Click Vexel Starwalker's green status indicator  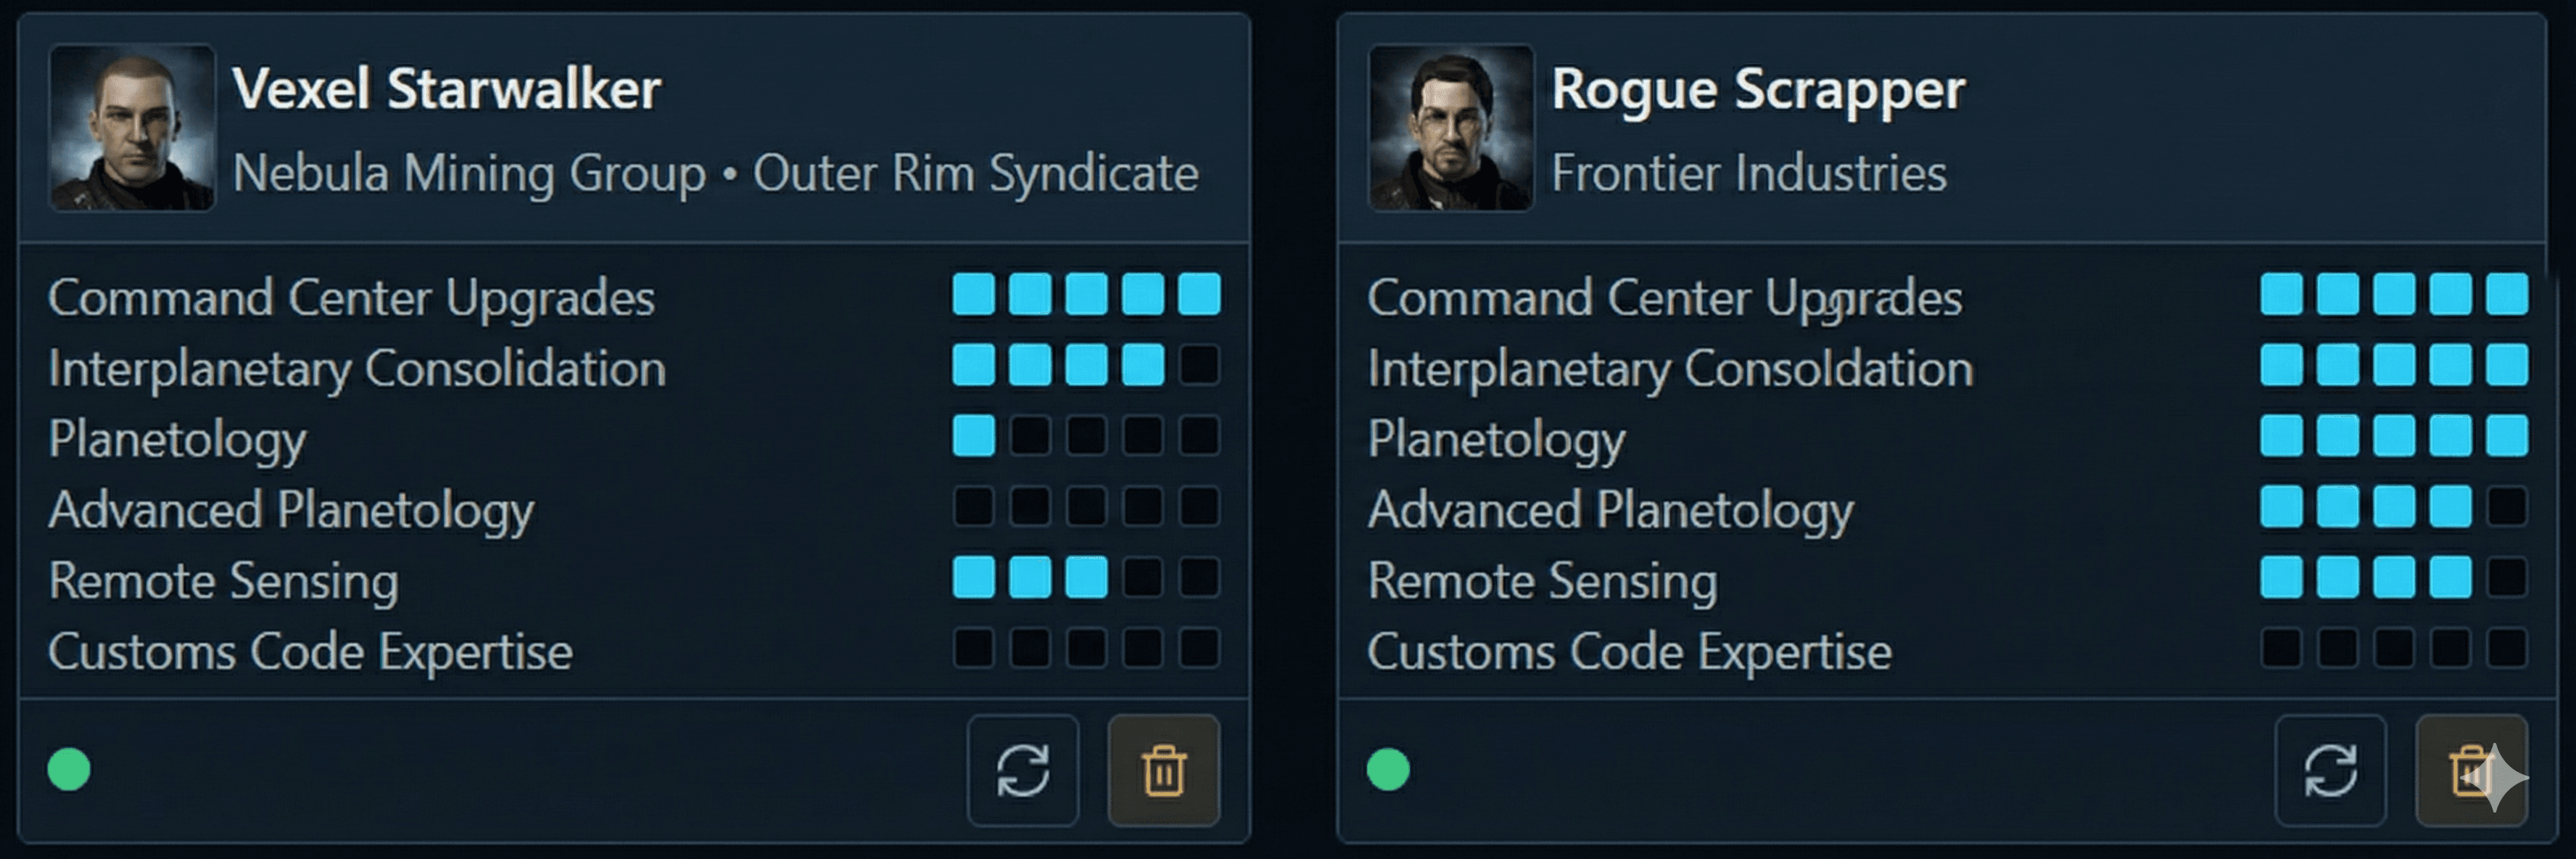(69, 770)
